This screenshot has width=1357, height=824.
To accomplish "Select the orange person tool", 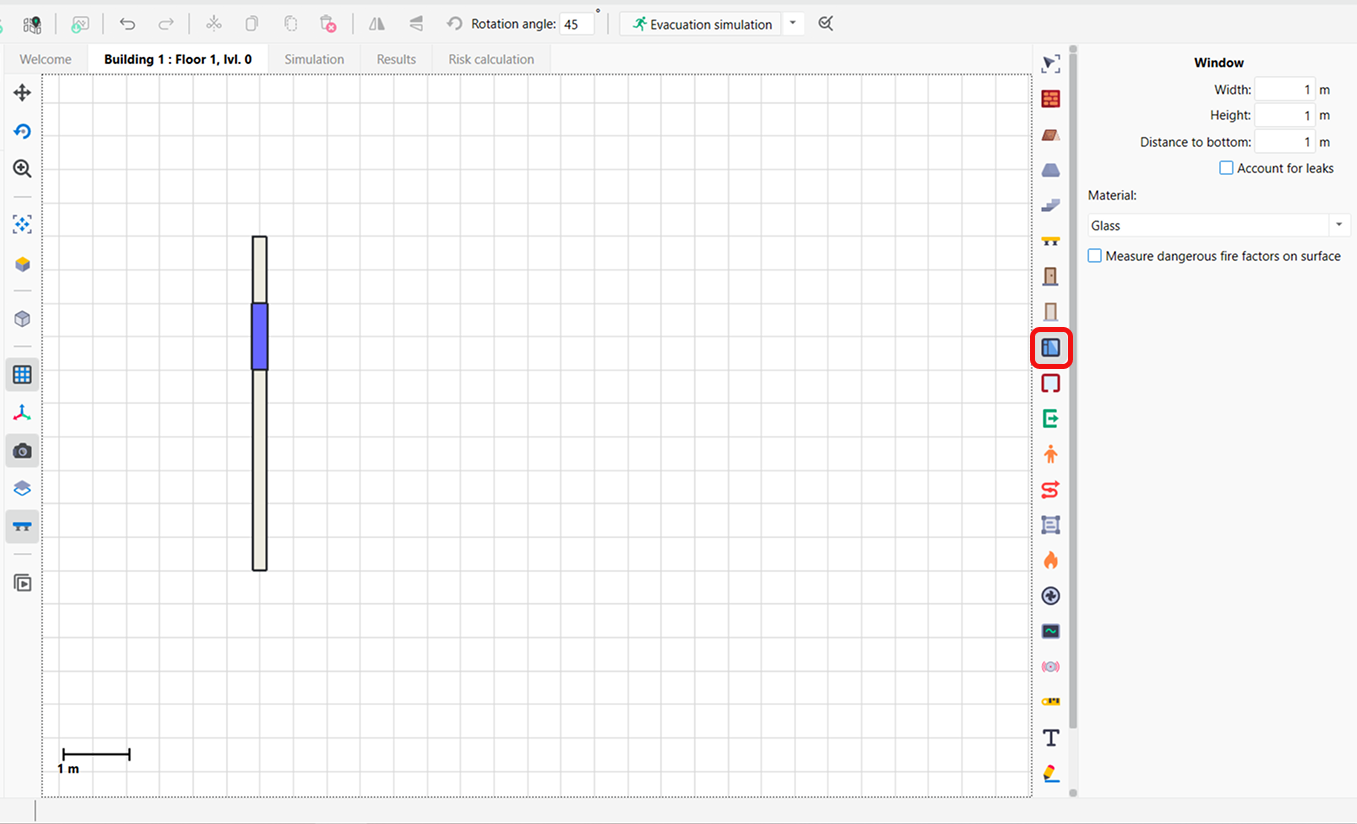I will 1050,454.
